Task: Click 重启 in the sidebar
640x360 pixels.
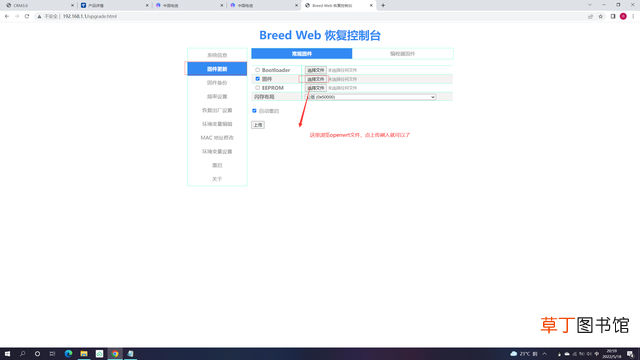Action: click(x=217, y=165)
